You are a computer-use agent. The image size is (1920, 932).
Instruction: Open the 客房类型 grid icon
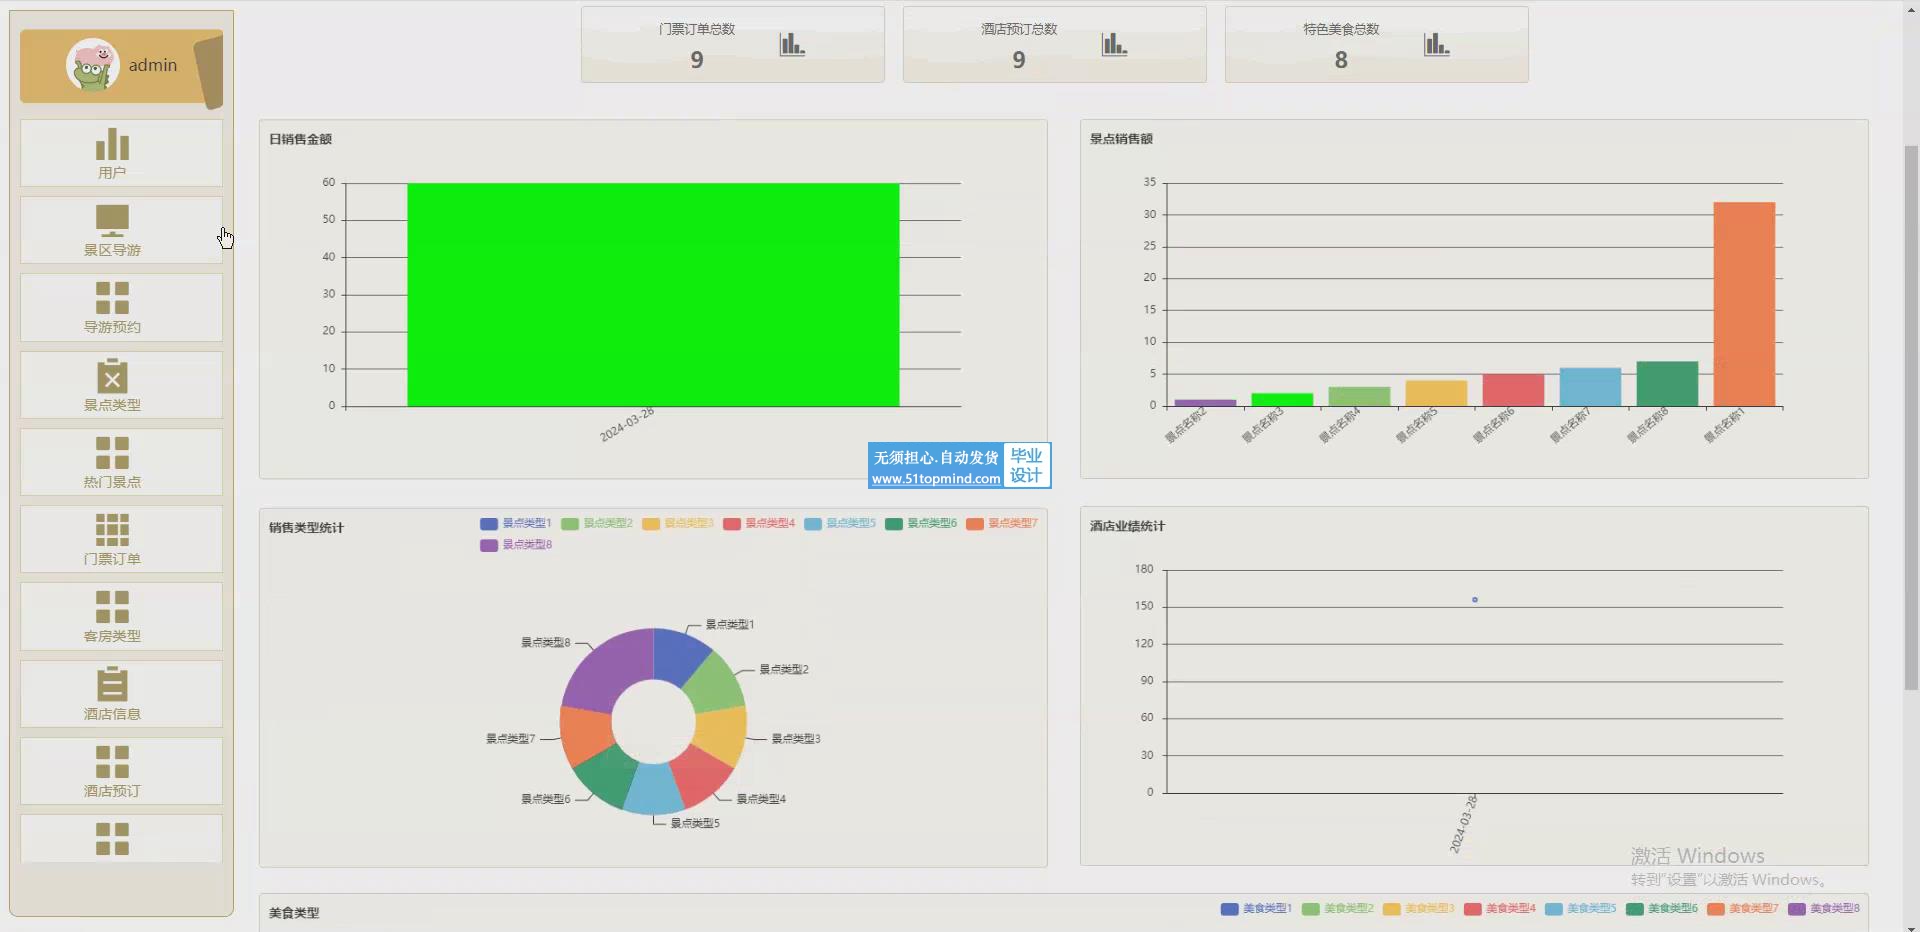point(112,607)
